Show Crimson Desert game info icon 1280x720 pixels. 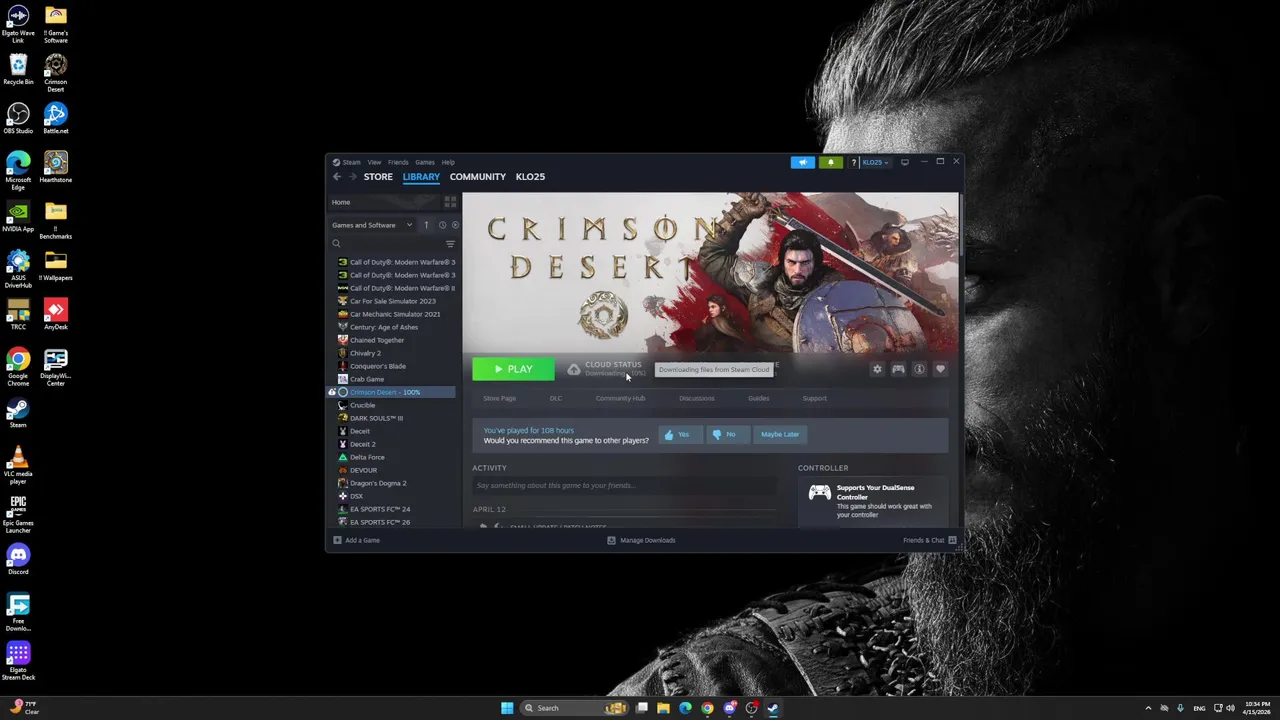[919, 369]
